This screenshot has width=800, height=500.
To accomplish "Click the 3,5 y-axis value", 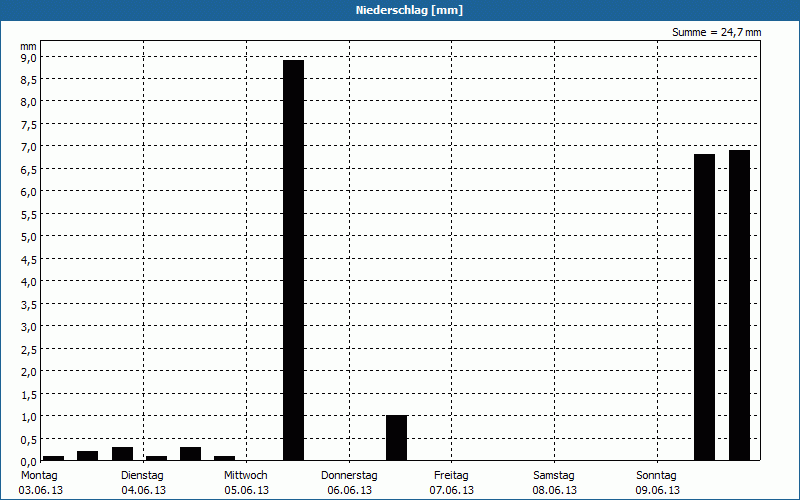I will point(29,304).
